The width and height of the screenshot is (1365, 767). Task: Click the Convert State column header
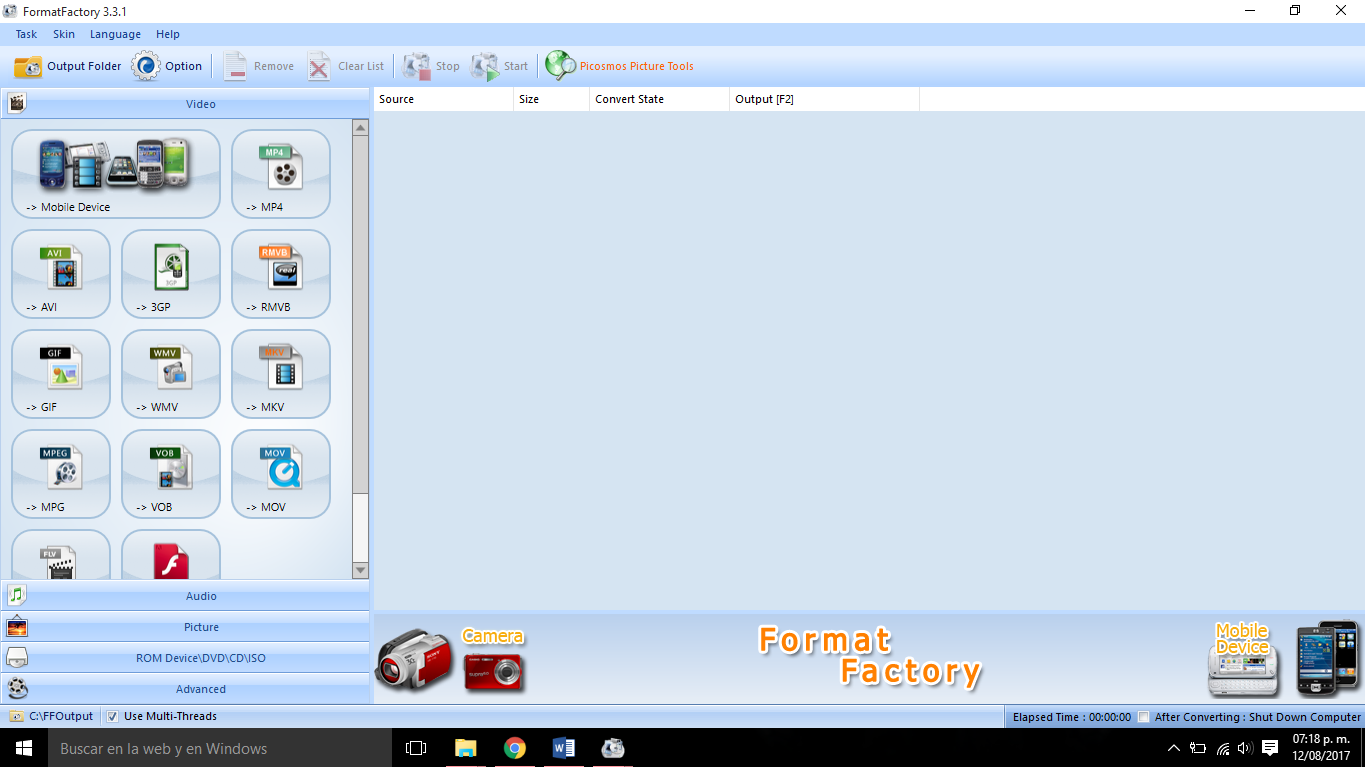coord(659,99)
